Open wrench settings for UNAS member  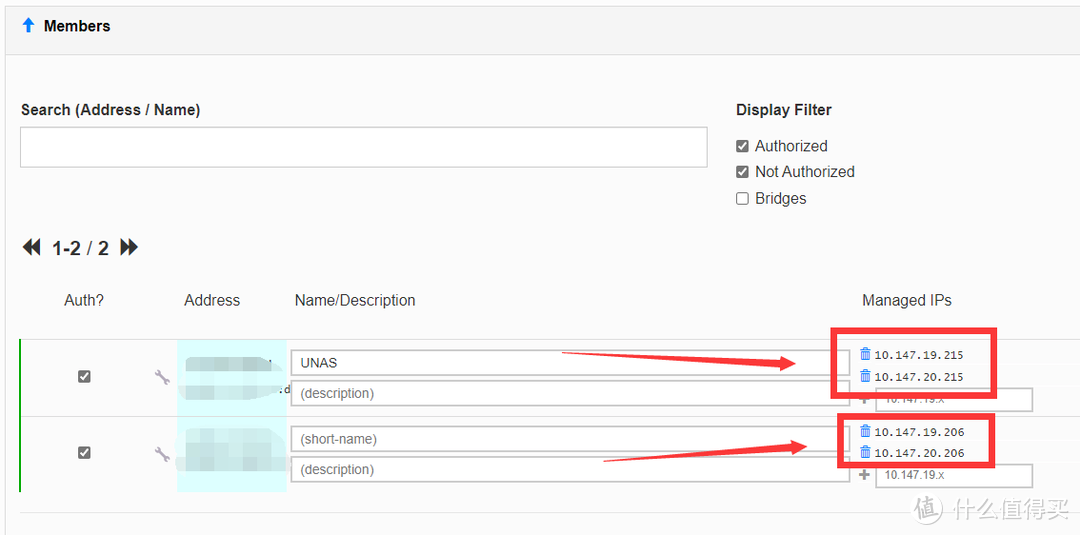pyautogui.click(x=162, y=377)
